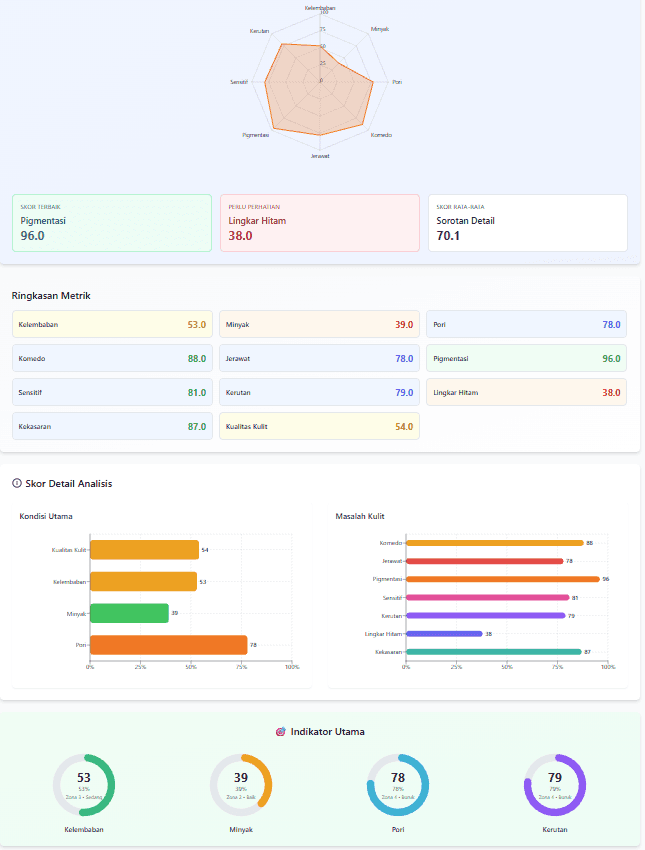Screen dimensions: 645x850
Task: Click the Jerawat tile in Ringkasan Metrik
Action: (319, 358)
